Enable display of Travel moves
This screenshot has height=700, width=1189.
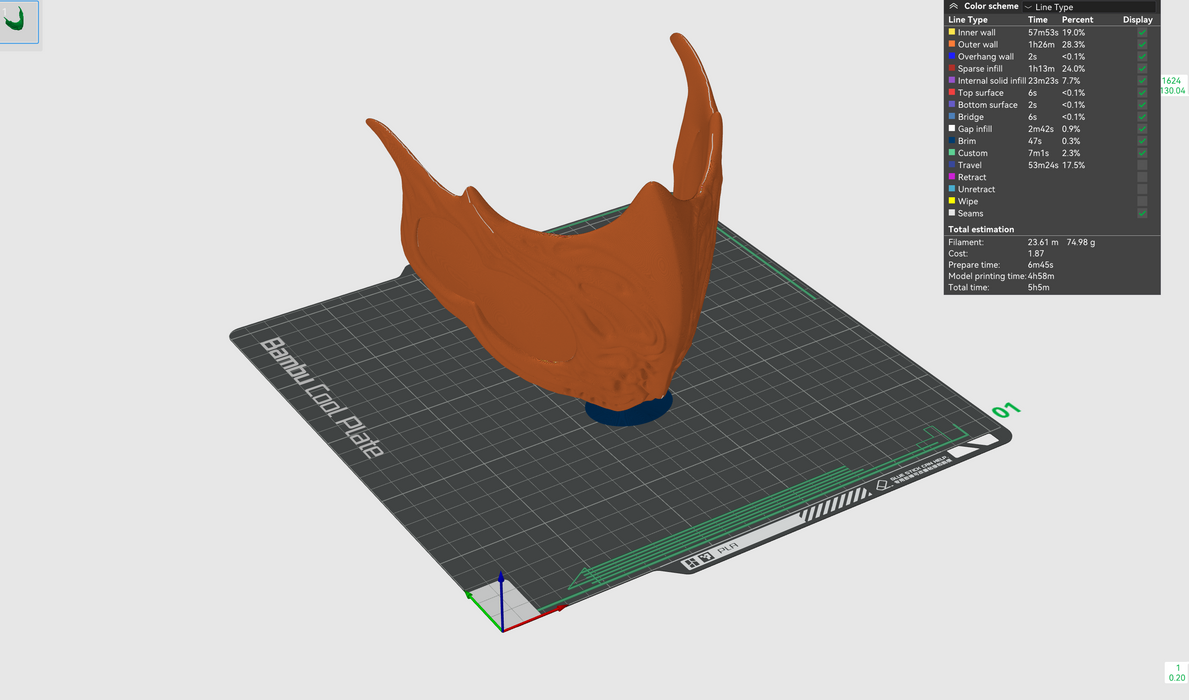[x=1142, y=165]
